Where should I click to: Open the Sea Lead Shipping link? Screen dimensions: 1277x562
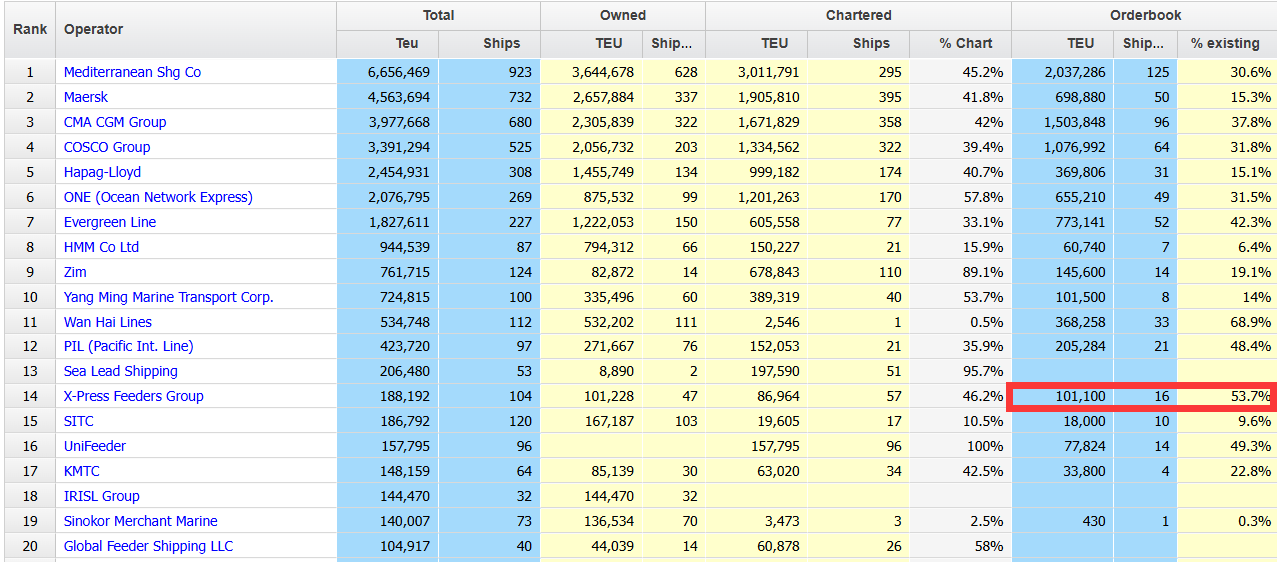point(121,371)
